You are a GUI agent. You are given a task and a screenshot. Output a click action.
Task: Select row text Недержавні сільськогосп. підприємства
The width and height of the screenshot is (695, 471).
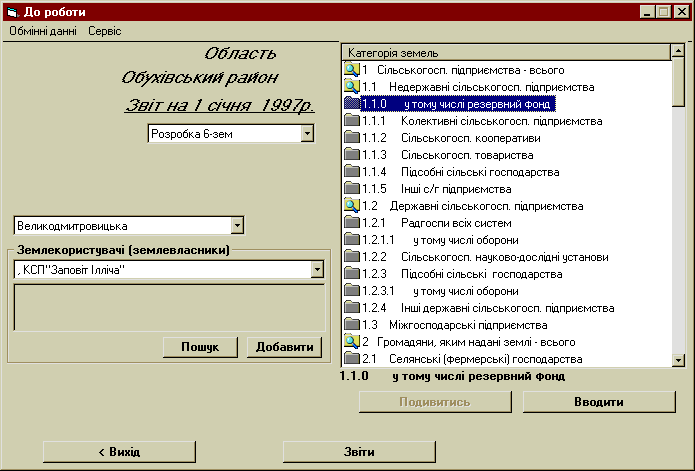pyautogui.click(x=492, y=87)
